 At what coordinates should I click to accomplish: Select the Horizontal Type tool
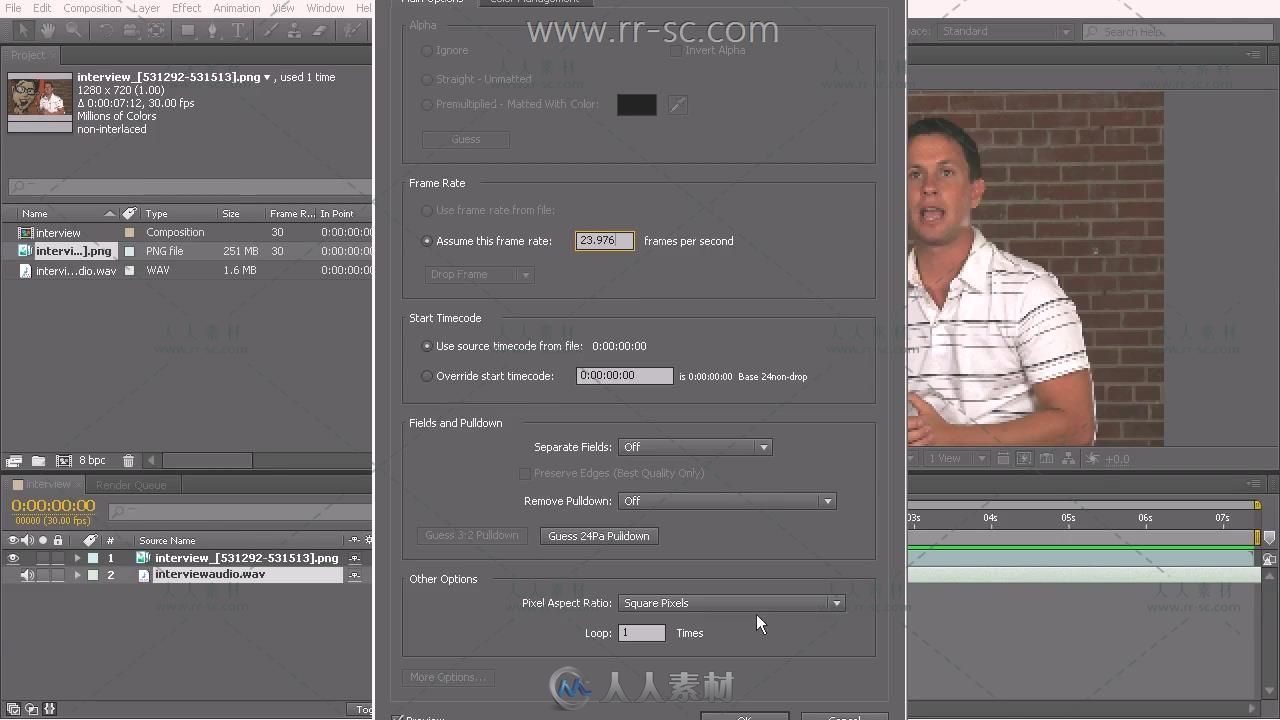coord(238,30)
